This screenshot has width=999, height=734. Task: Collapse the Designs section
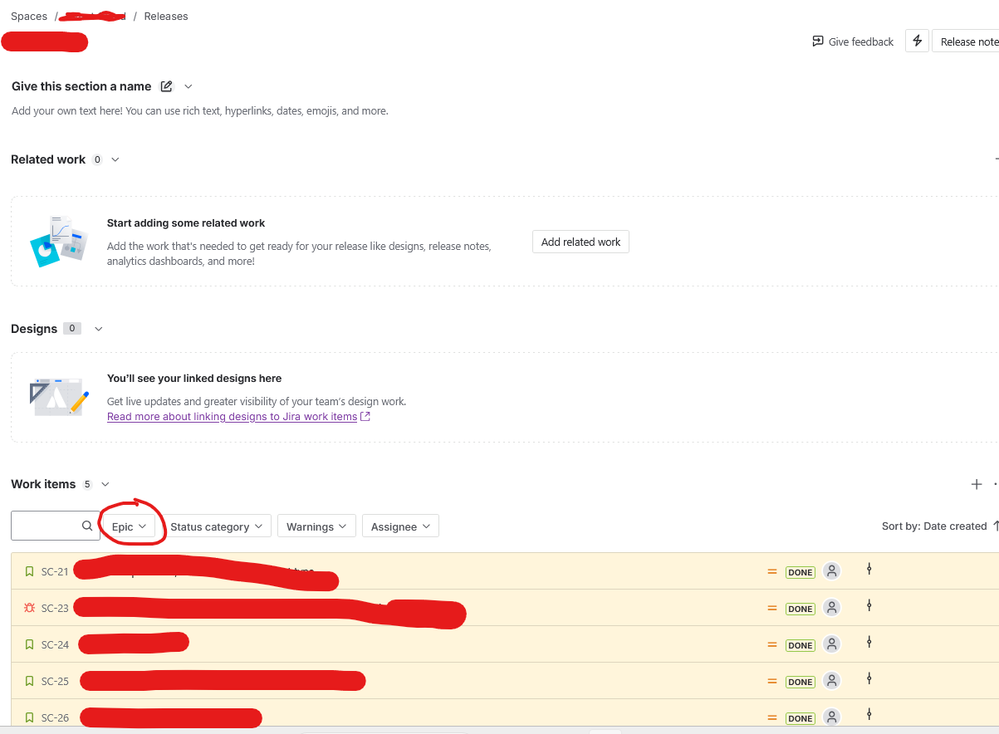[99, 329]
